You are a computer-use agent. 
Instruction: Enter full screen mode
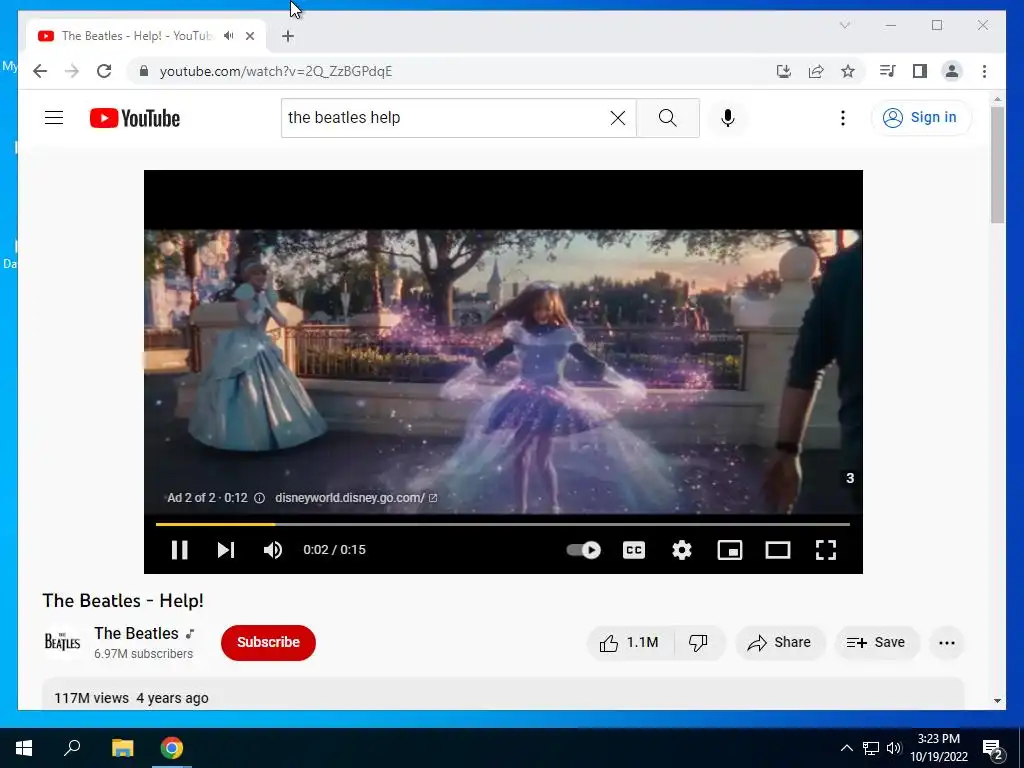826,550
